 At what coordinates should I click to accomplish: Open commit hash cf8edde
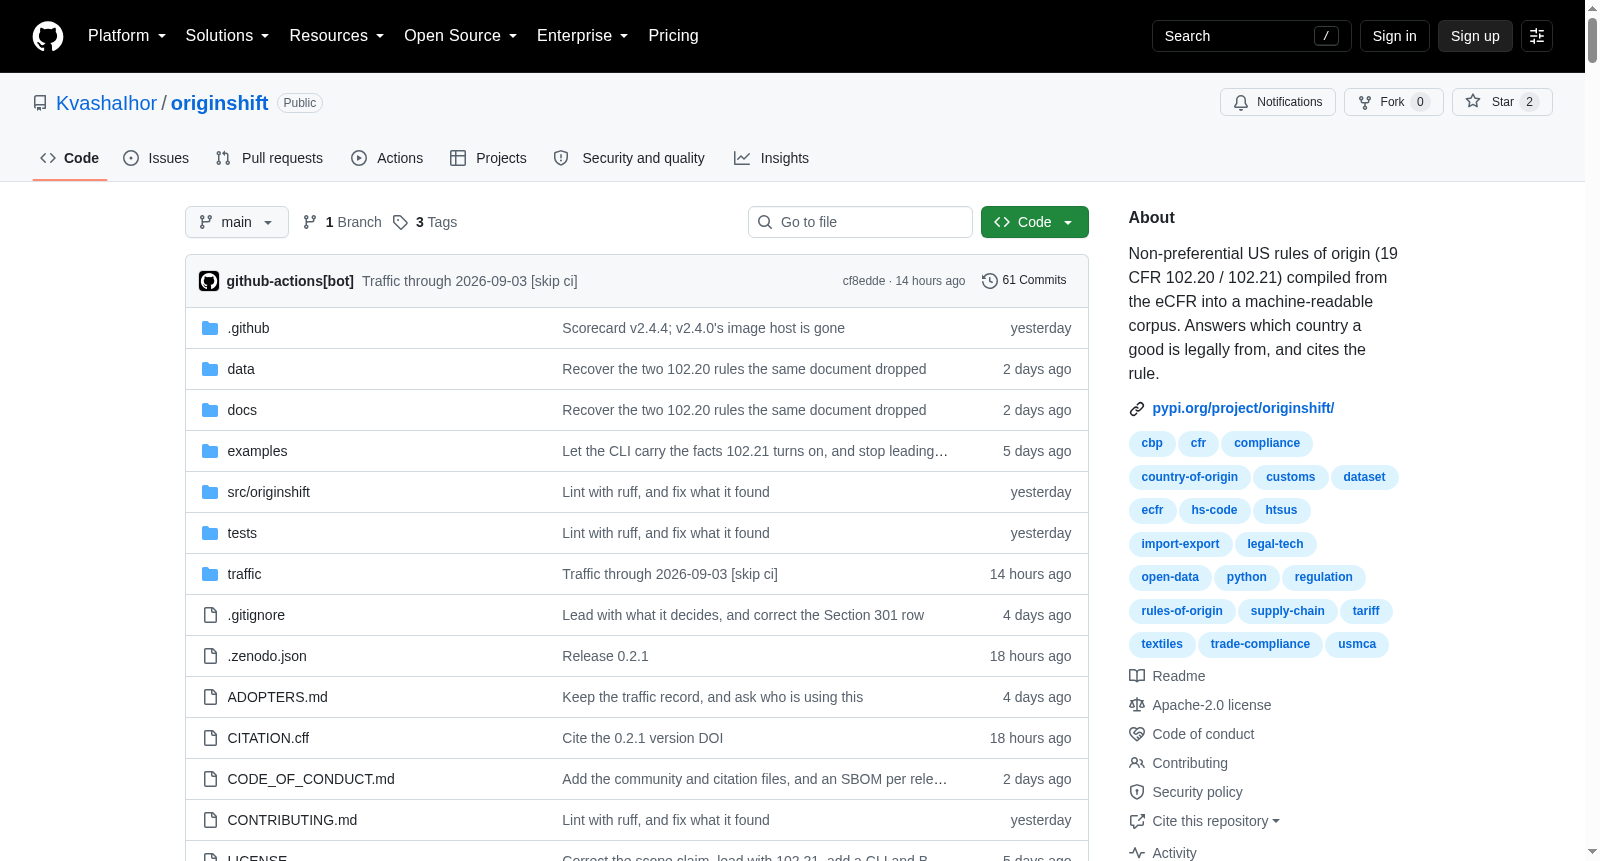[x=864, y=281]
